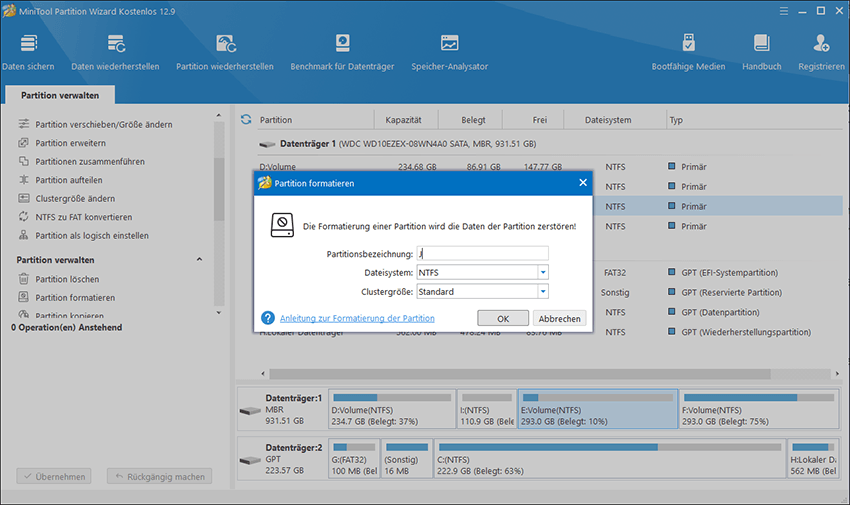
Task: Select the (Sonstig) 16 MB block
Action: coord(407,458)
